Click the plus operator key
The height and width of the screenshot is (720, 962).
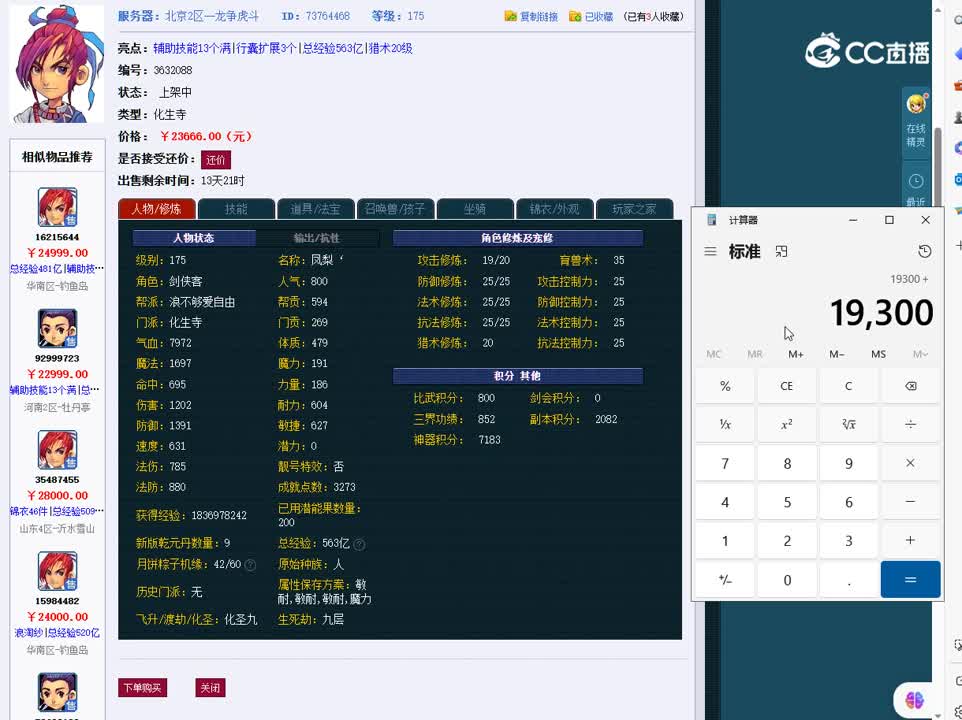[x=910, y=540]
